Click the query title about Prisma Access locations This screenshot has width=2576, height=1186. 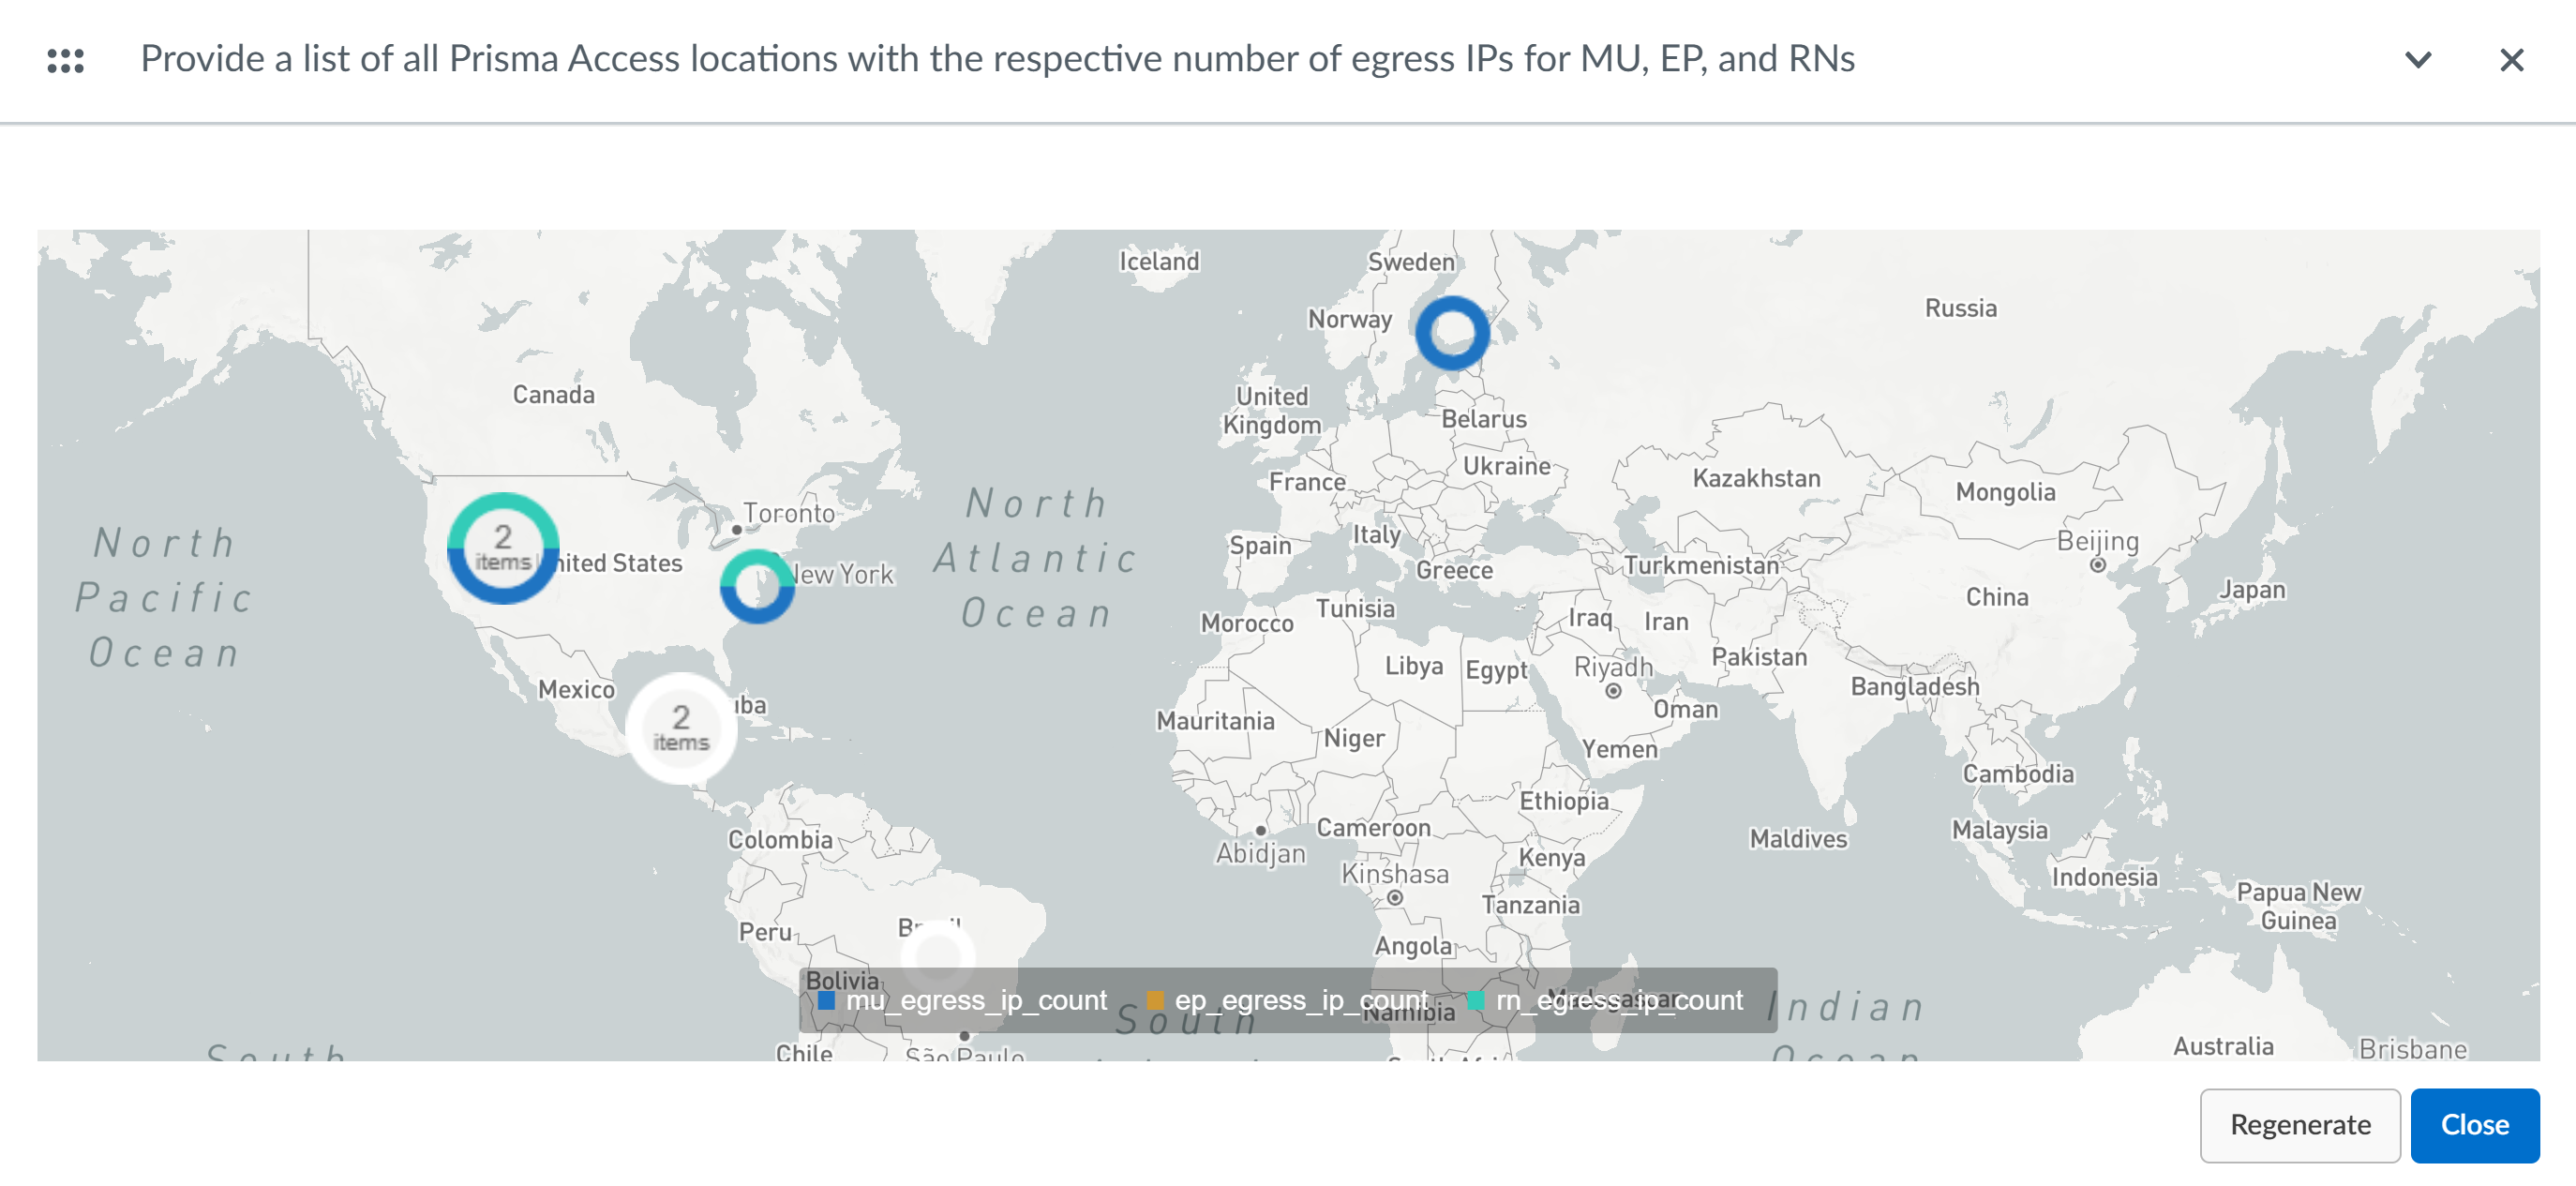pos(997,59)
